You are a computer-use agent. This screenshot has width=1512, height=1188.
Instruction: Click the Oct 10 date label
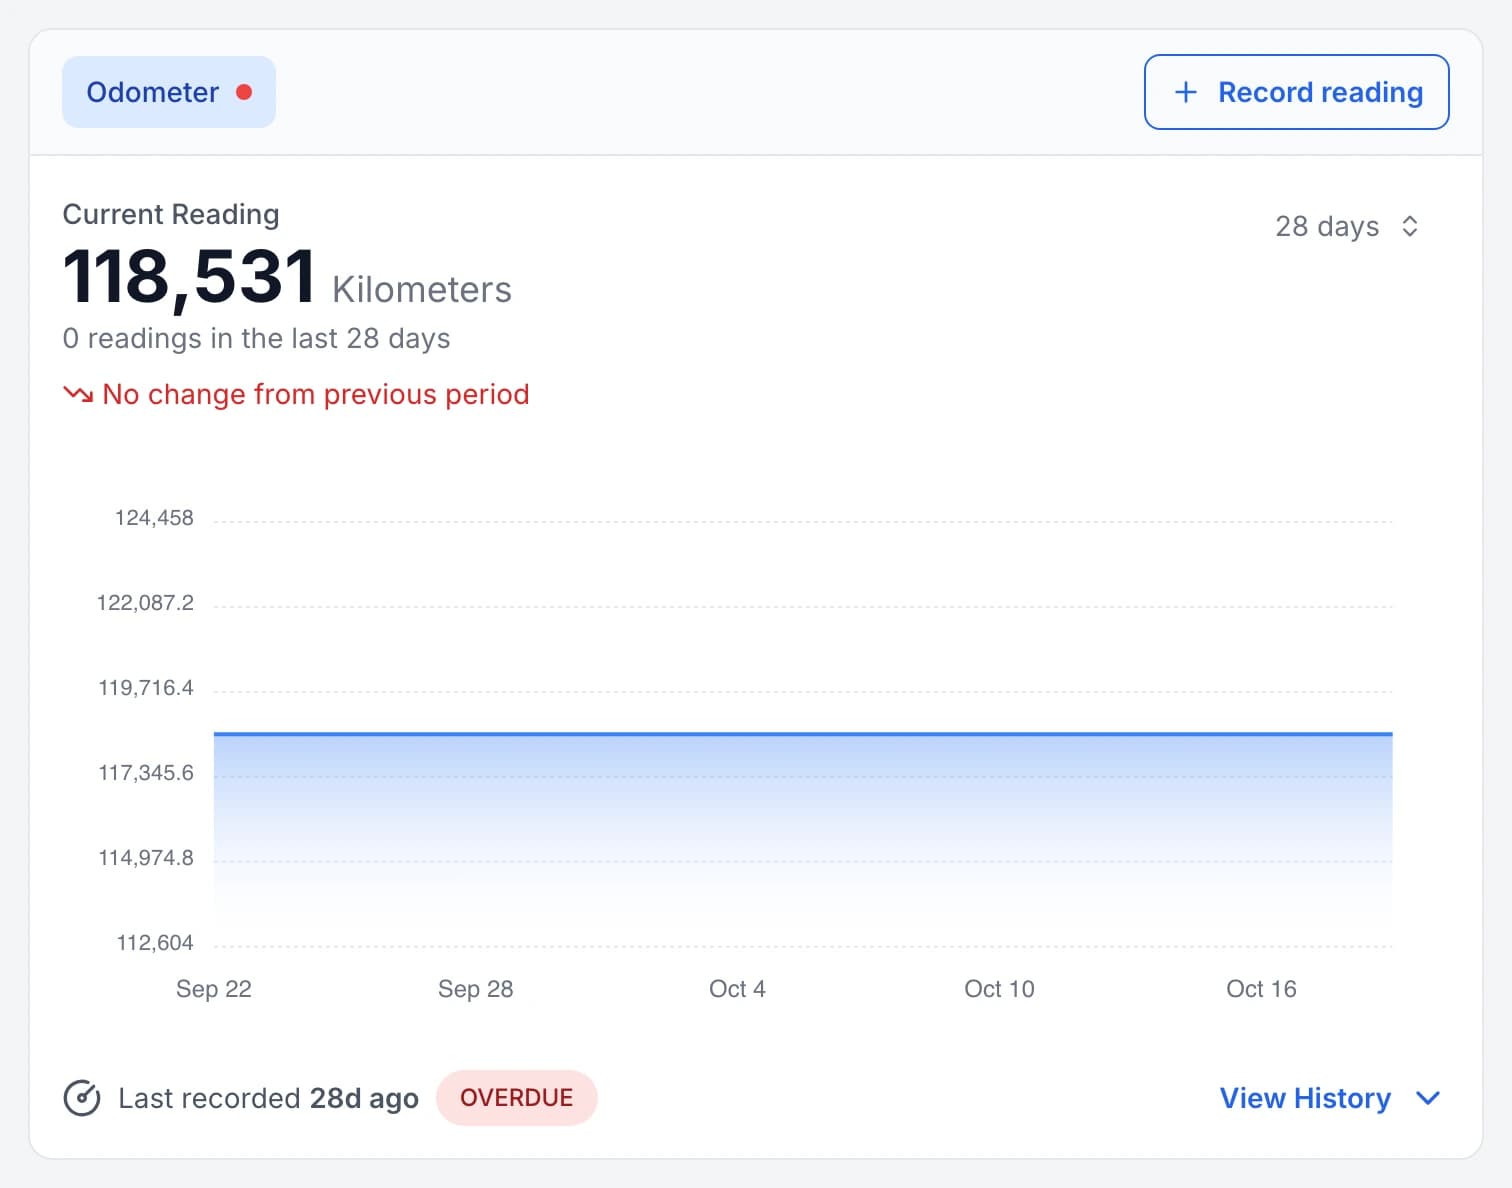pos(1000,989)
